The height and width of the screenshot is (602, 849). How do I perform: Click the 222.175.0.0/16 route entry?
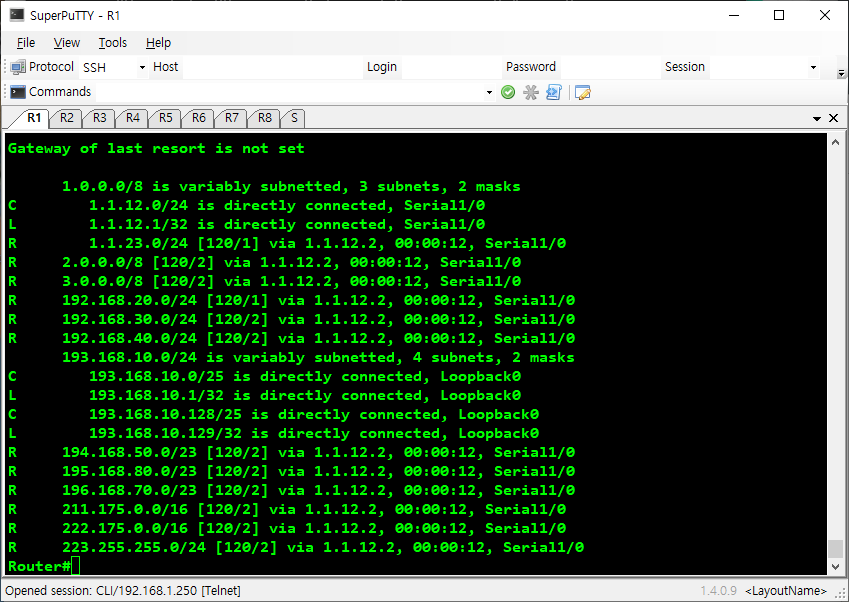point(287,528)
